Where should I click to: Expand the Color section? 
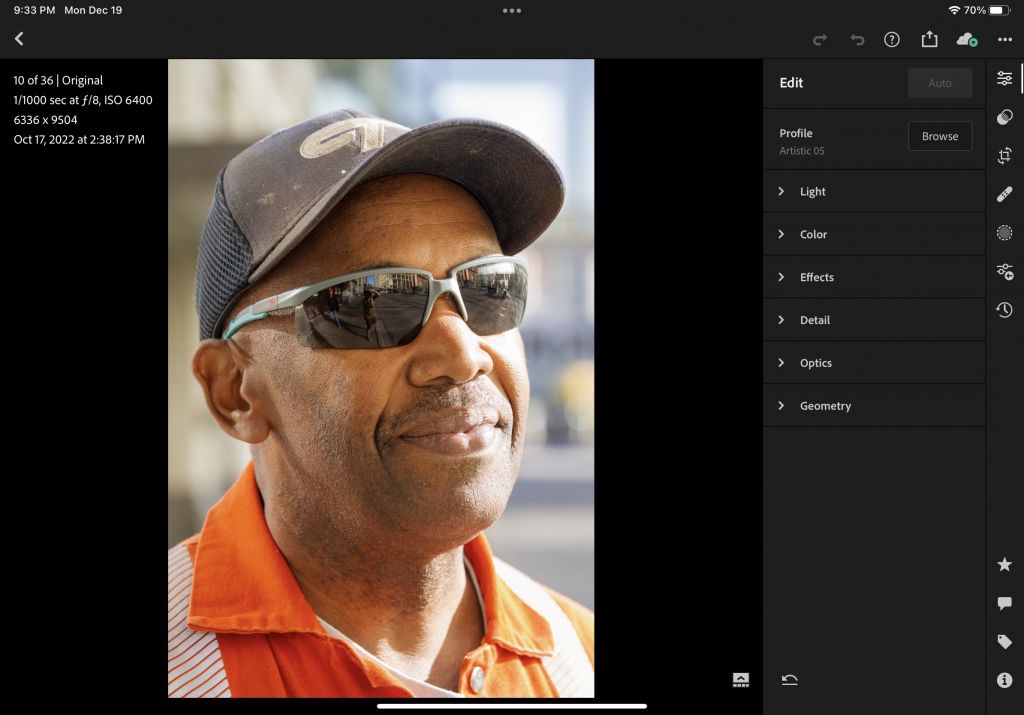pyautogui.click(x=813, y=234)
